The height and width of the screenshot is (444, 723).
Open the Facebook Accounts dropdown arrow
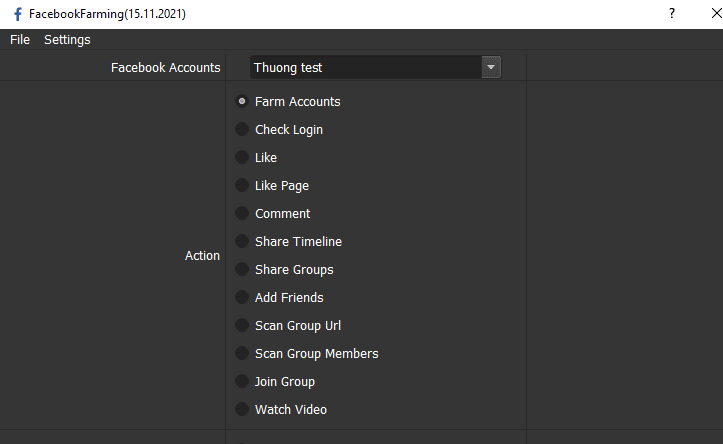click(x=491, y=67)
